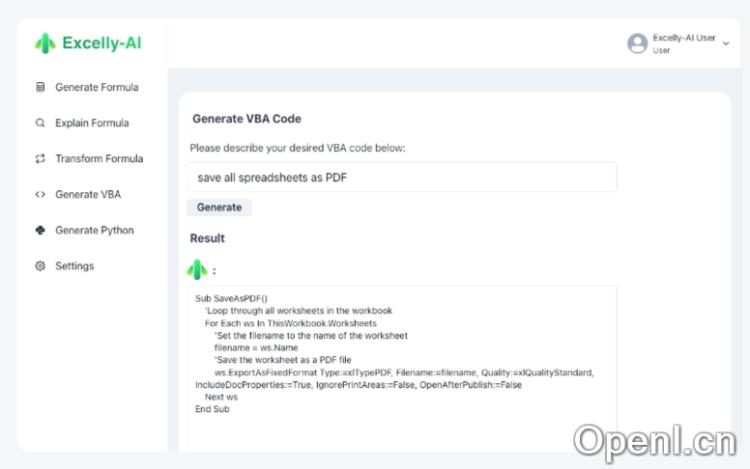
Task: Click the Excelly-AI User account name
Action: click(x=684, y=38)
